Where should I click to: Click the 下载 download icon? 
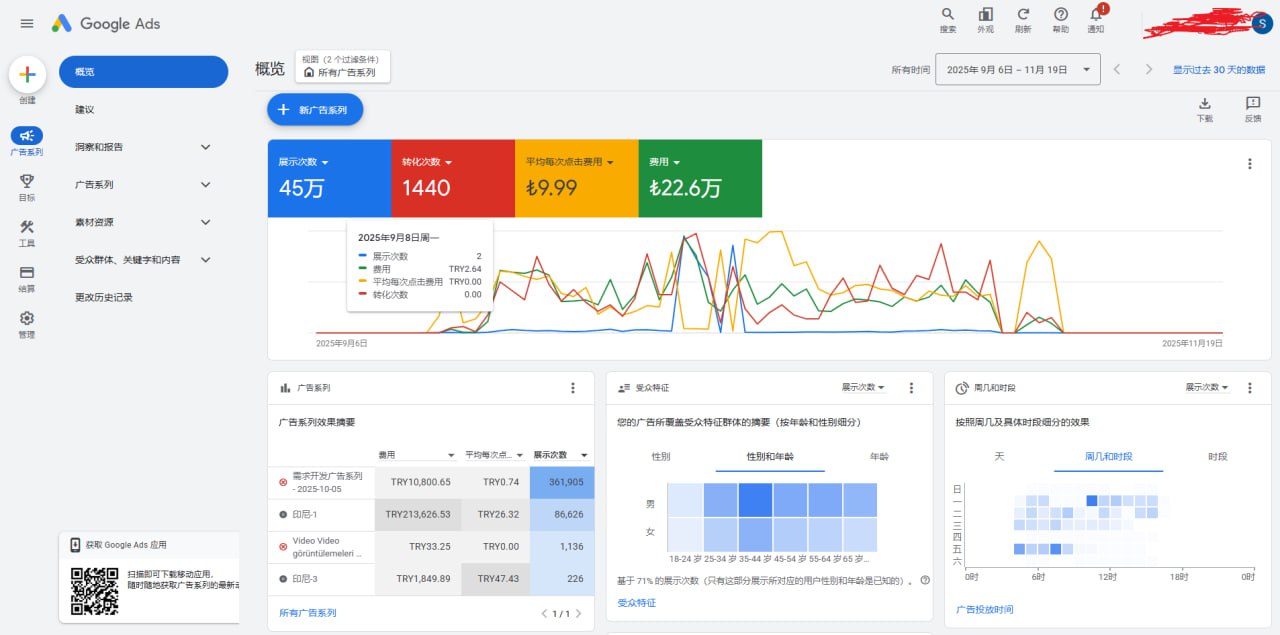[1205, 103]
